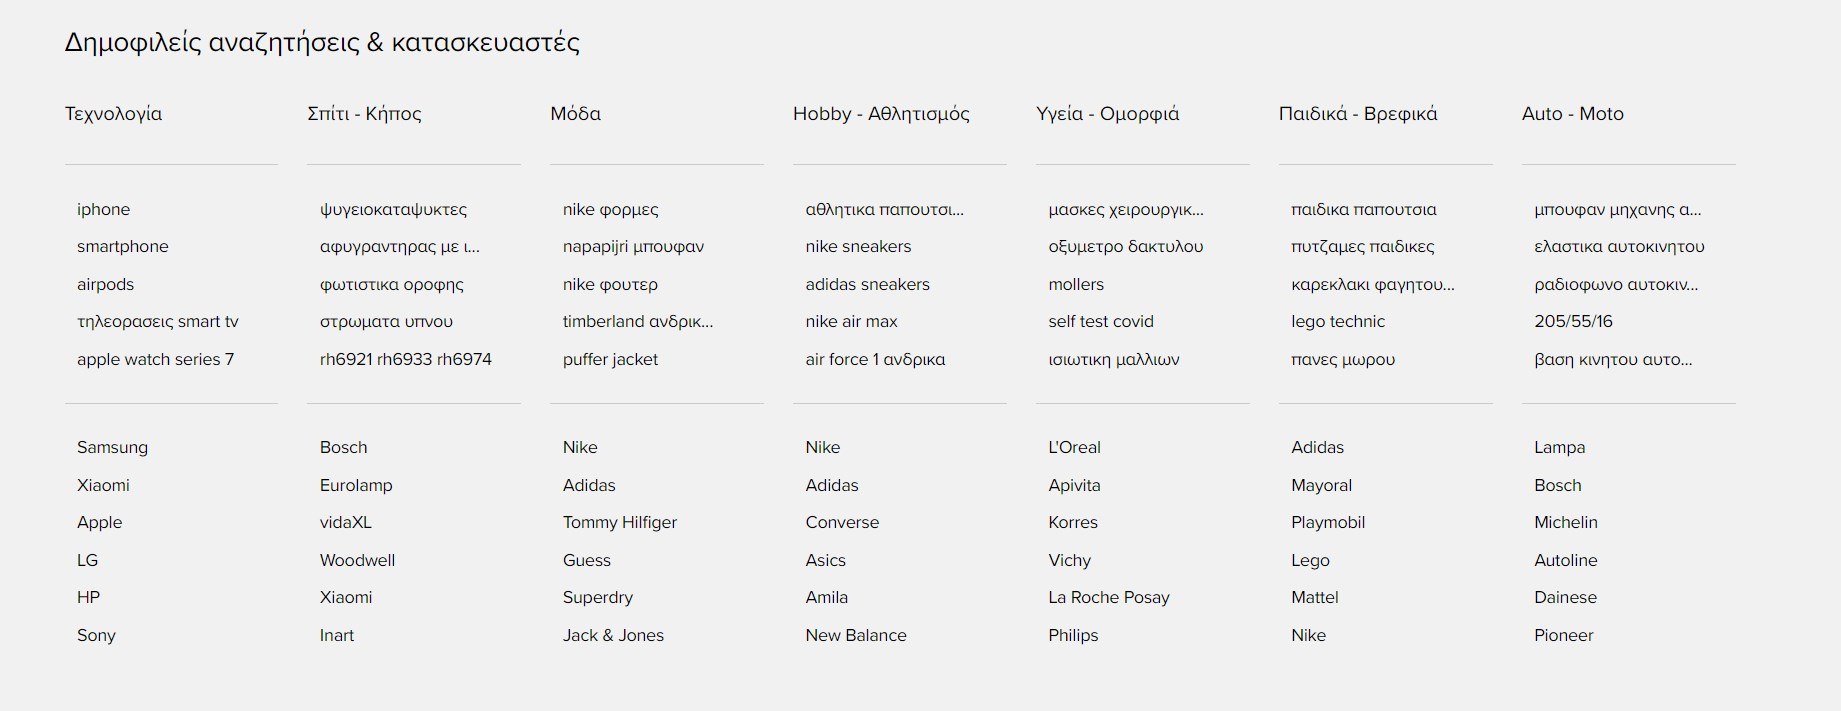This screenshot has height=711, width=1841.
Task: Open the New Balance brand link
Action: tap(855, 635)
